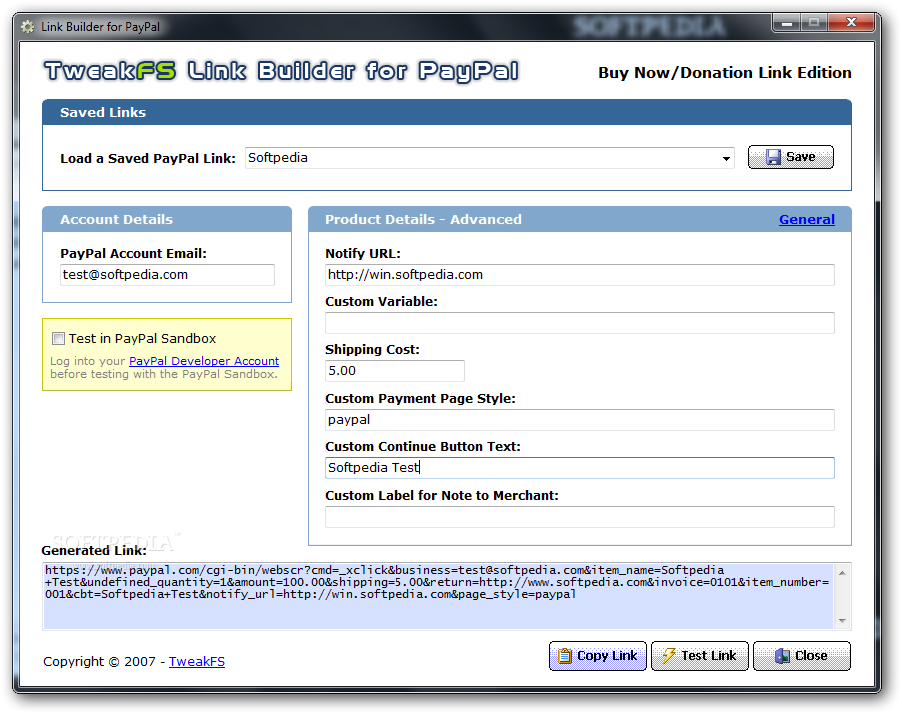The height and width of the screenshot is (714, 902).
Task: Click the Copy Link button
Action: 598,656
